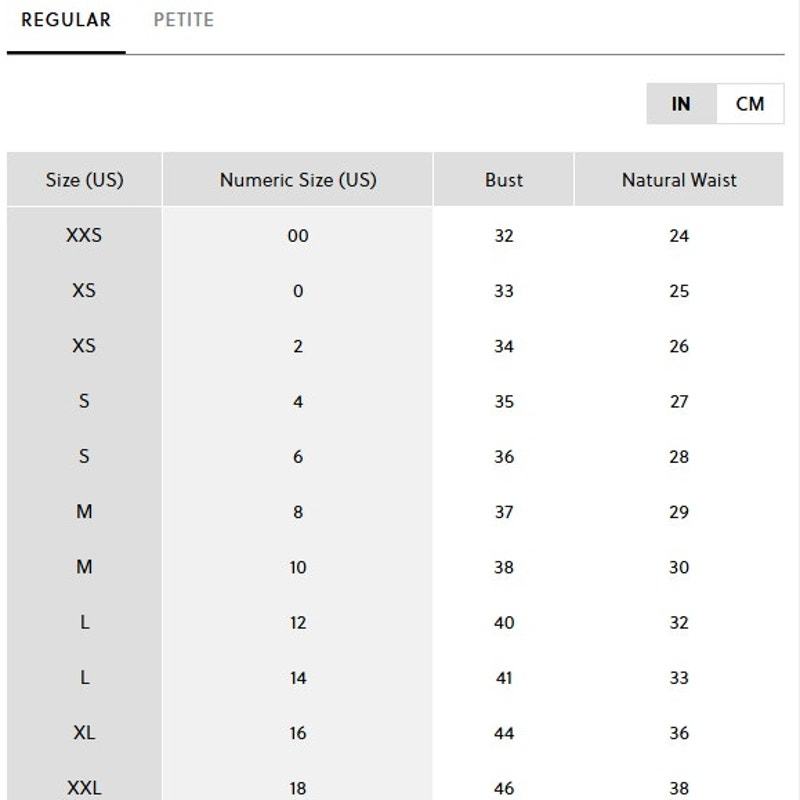Select numeric size 00 cell

(x=298, y=236)
